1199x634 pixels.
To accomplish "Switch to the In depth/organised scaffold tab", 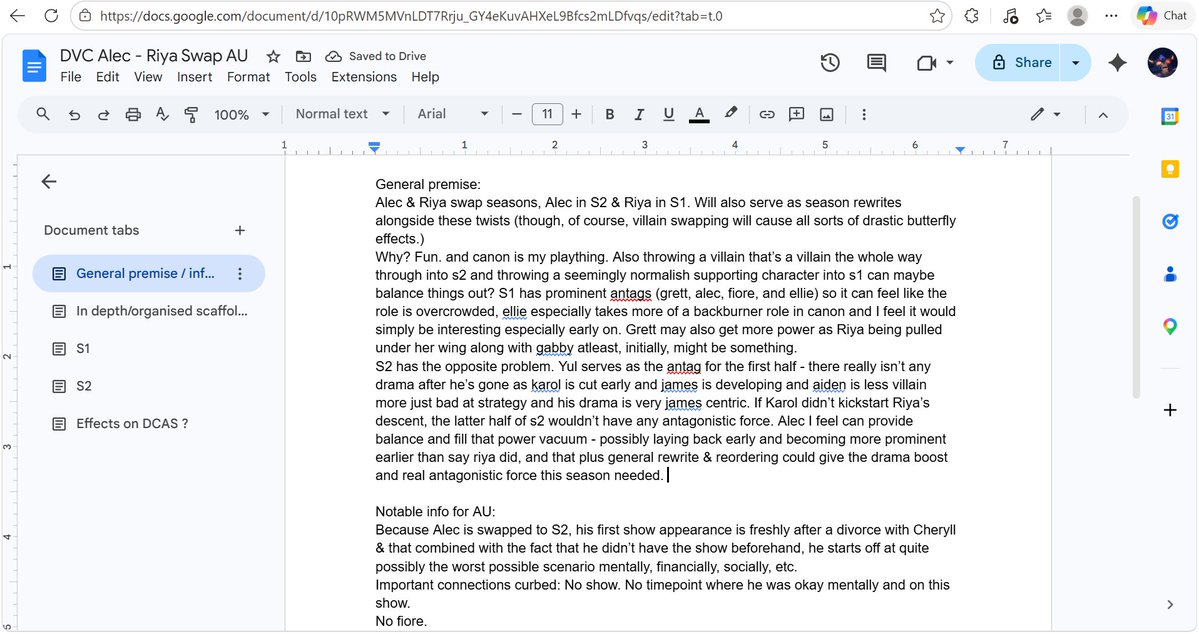I will 149,311.
